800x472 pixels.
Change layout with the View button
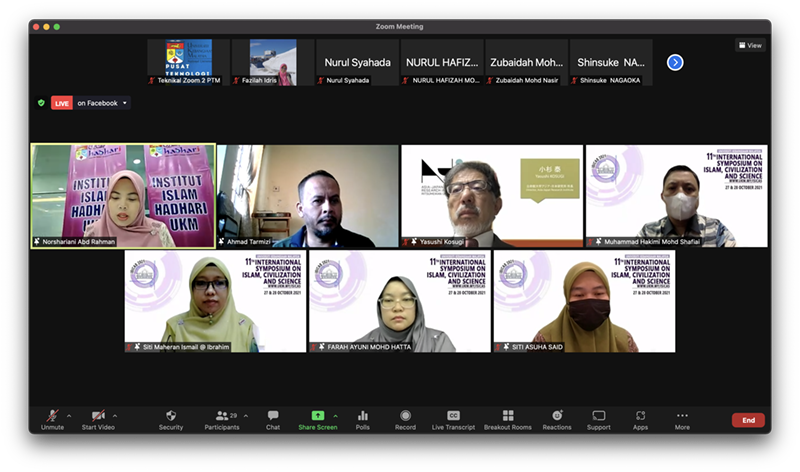pos(750,45)
